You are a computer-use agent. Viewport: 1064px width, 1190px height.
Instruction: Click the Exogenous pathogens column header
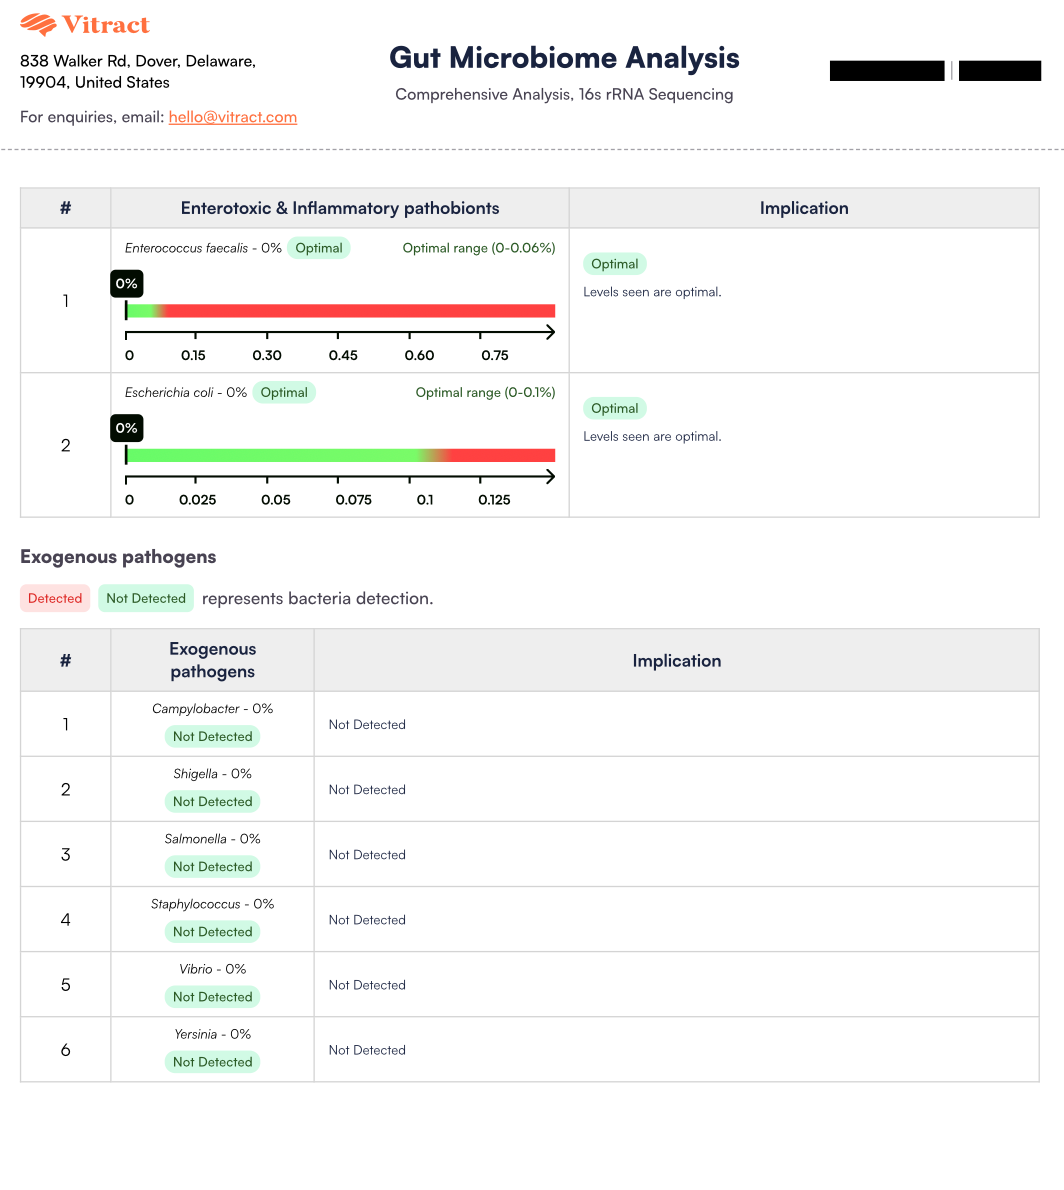(x=212, y=660)
